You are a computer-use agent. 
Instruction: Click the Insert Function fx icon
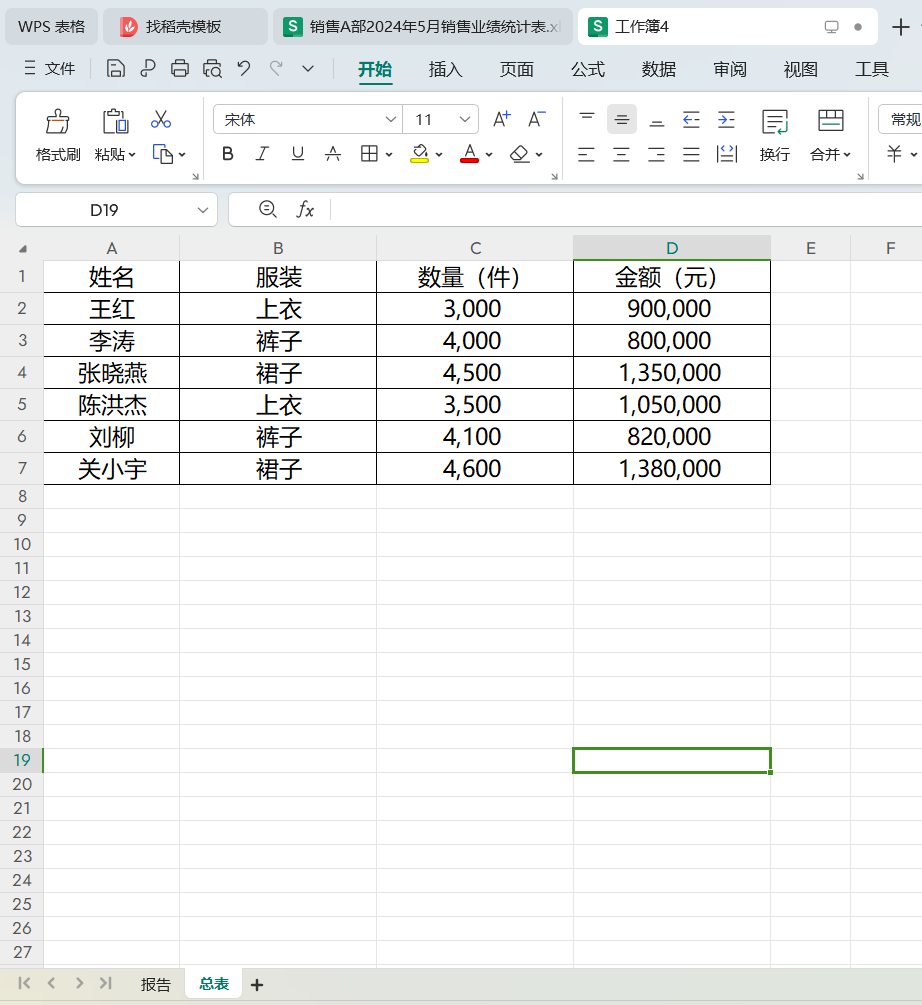pyautogui.click(x=305, y=210)
